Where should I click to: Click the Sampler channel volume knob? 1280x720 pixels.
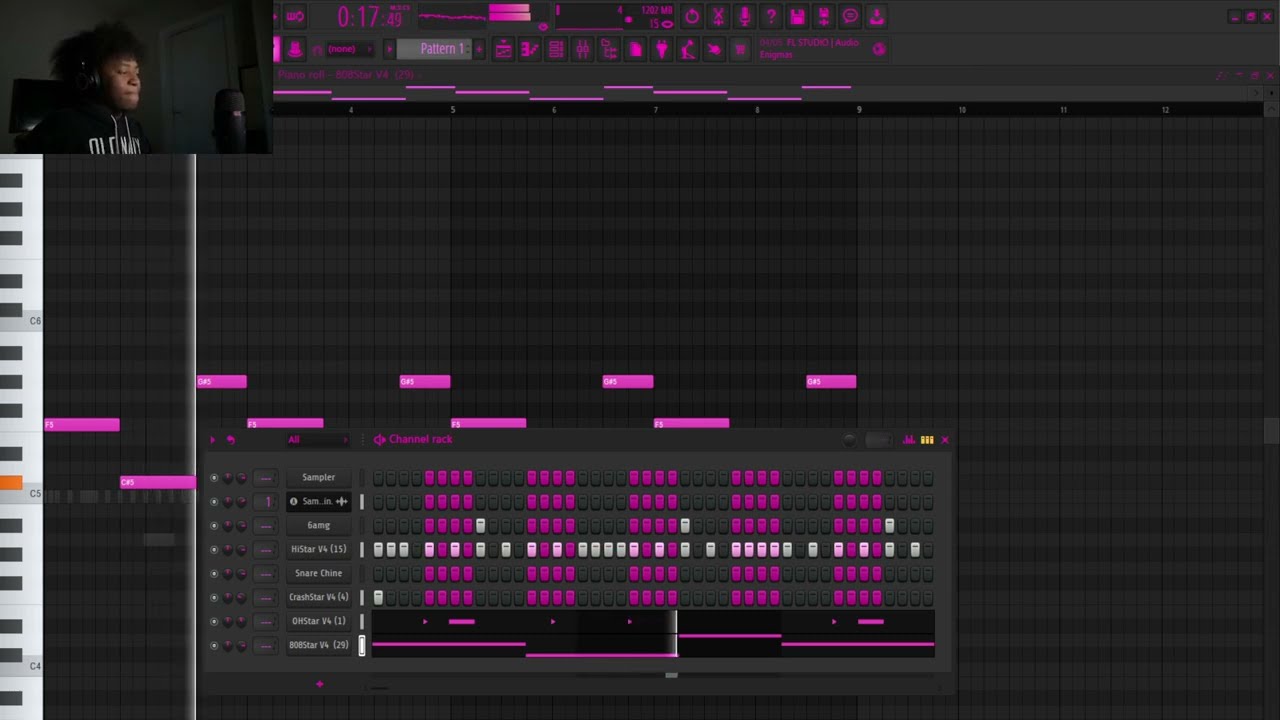pyautogui.click(x=241, y=478)
